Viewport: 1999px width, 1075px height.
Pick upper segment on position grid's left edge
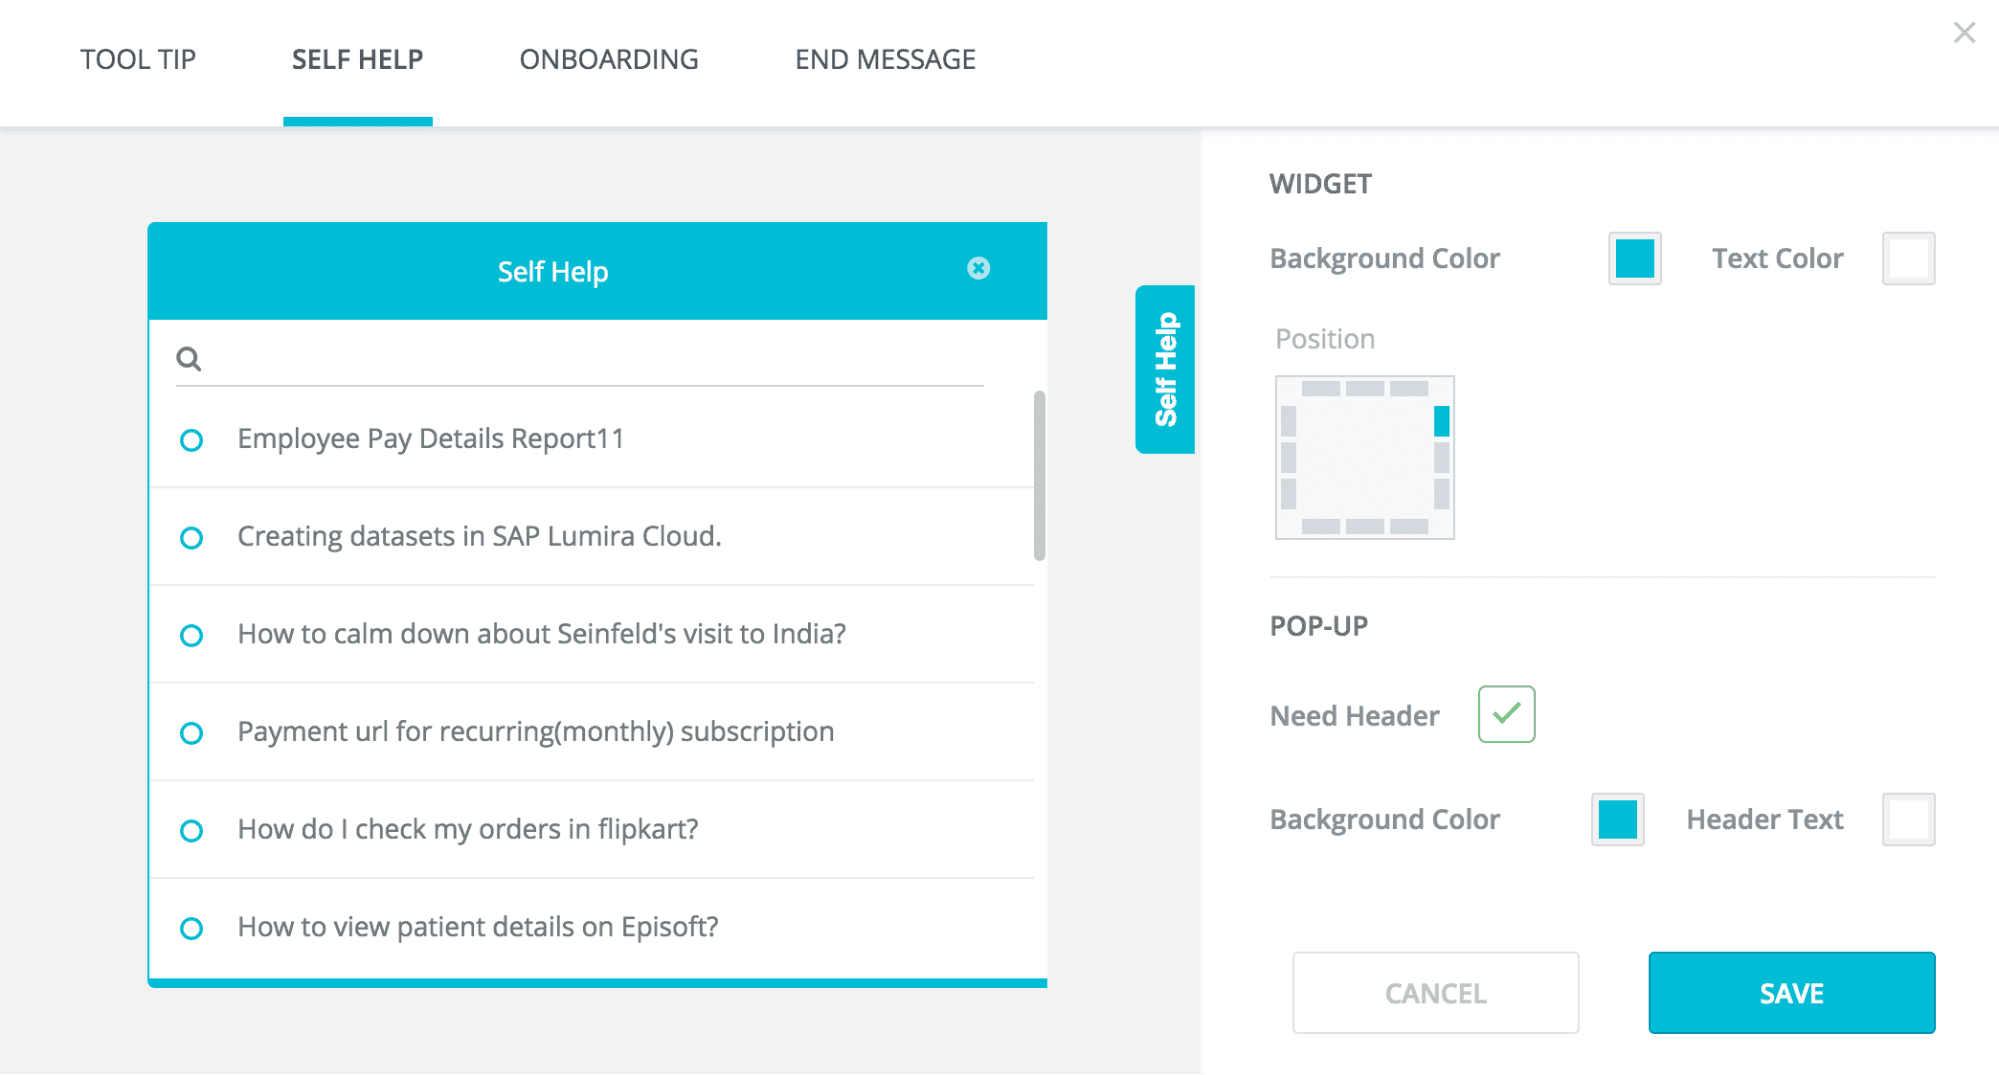point(1288,421)
